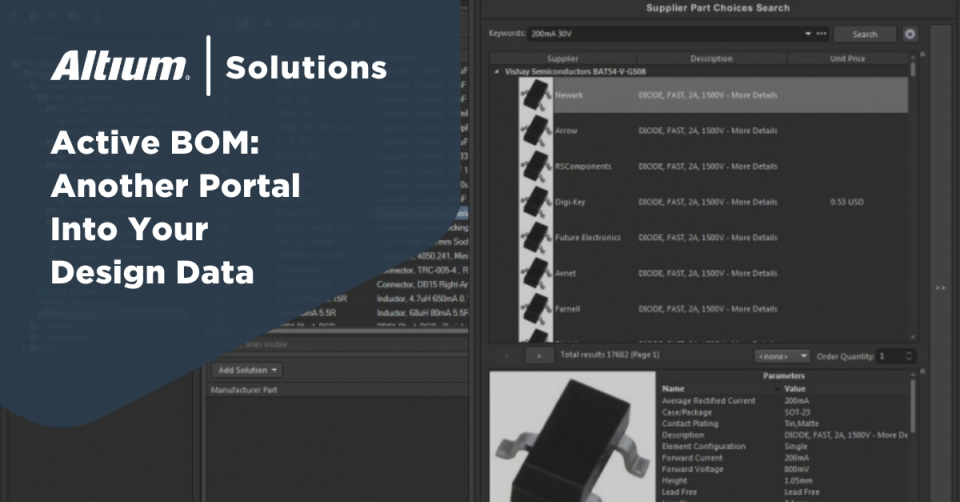The image size is (960, 502).
Task: Click the RSComponents part image icon
Action: click(x=535, y=166)
